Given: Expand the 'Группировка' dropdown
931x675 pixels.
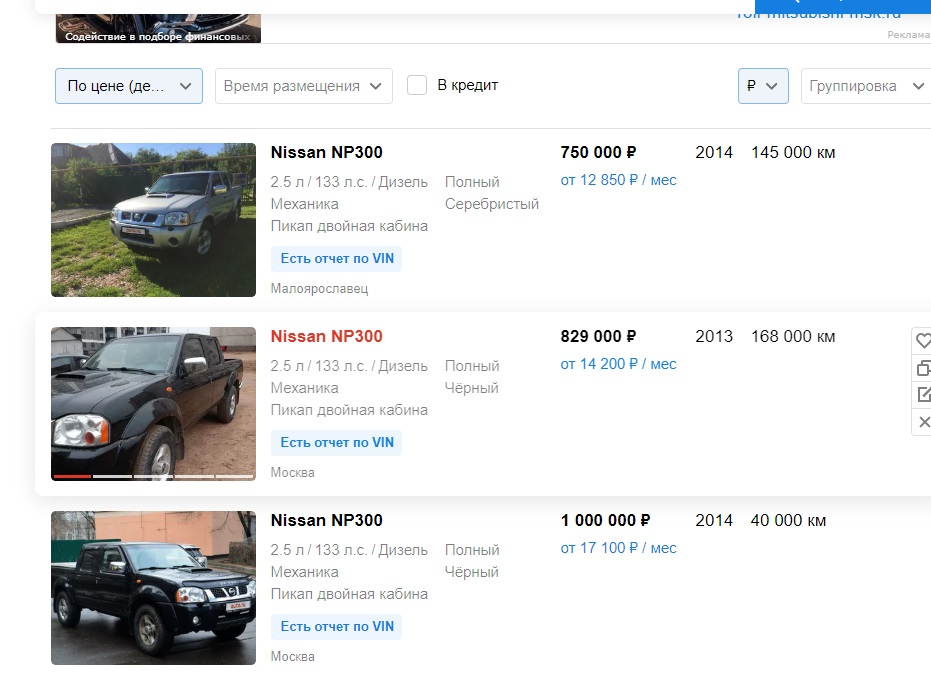Looking at the screenshot, I should pos(865,86).
